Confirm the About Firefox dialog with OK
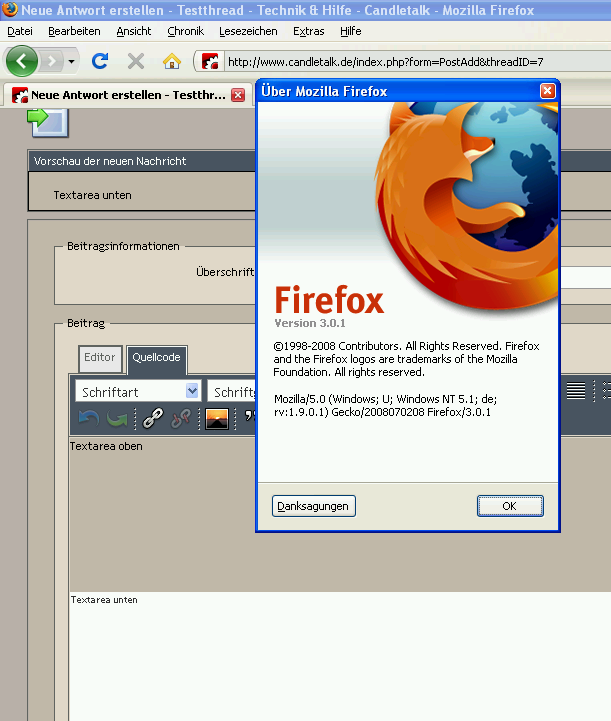 coord(510,506)
